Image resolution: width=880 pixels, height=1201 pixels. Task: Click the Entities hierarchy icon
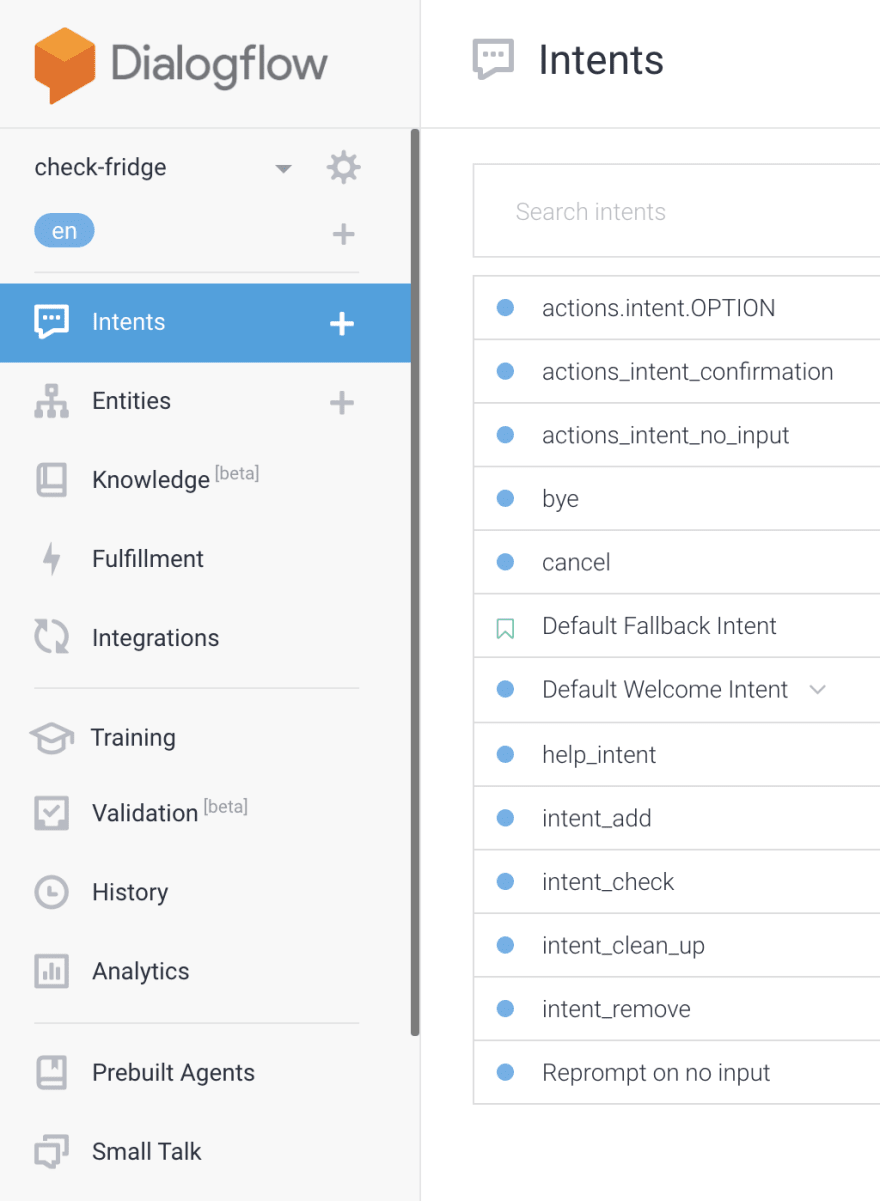point(52,401)
